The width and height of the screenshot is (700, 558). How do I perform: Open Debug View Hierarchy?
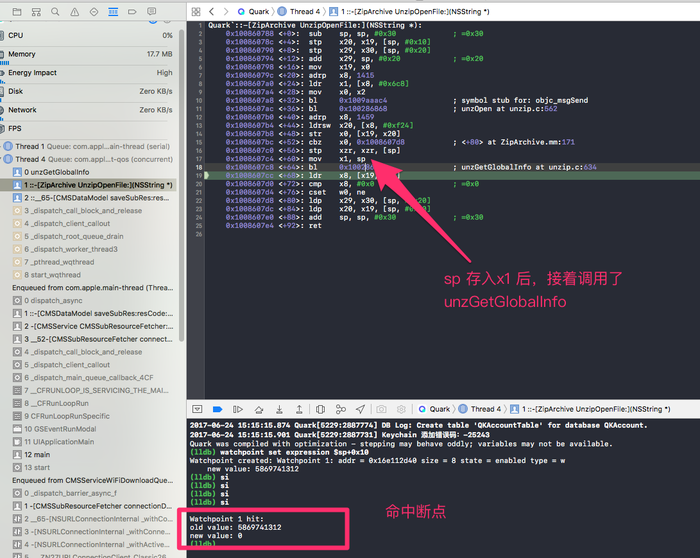click(x=320, y=409)
